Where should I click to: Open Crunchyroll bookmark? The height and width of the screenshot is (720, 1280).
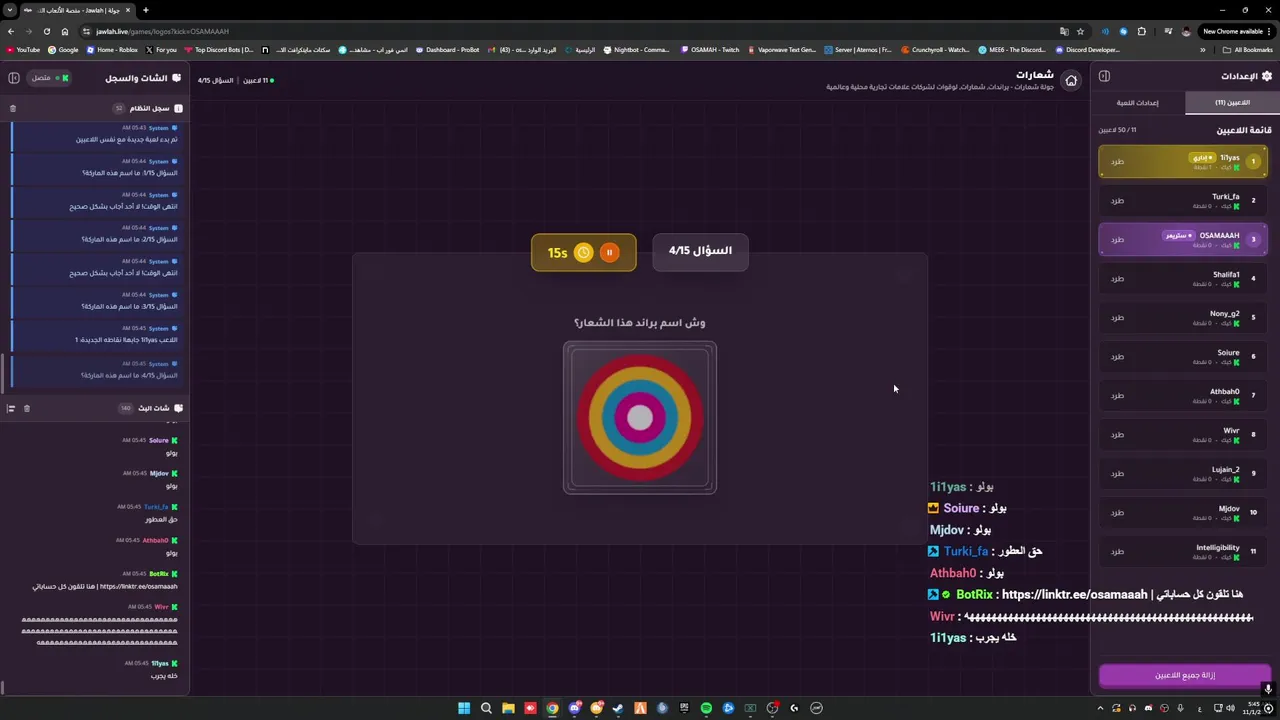tap(935, 49)
